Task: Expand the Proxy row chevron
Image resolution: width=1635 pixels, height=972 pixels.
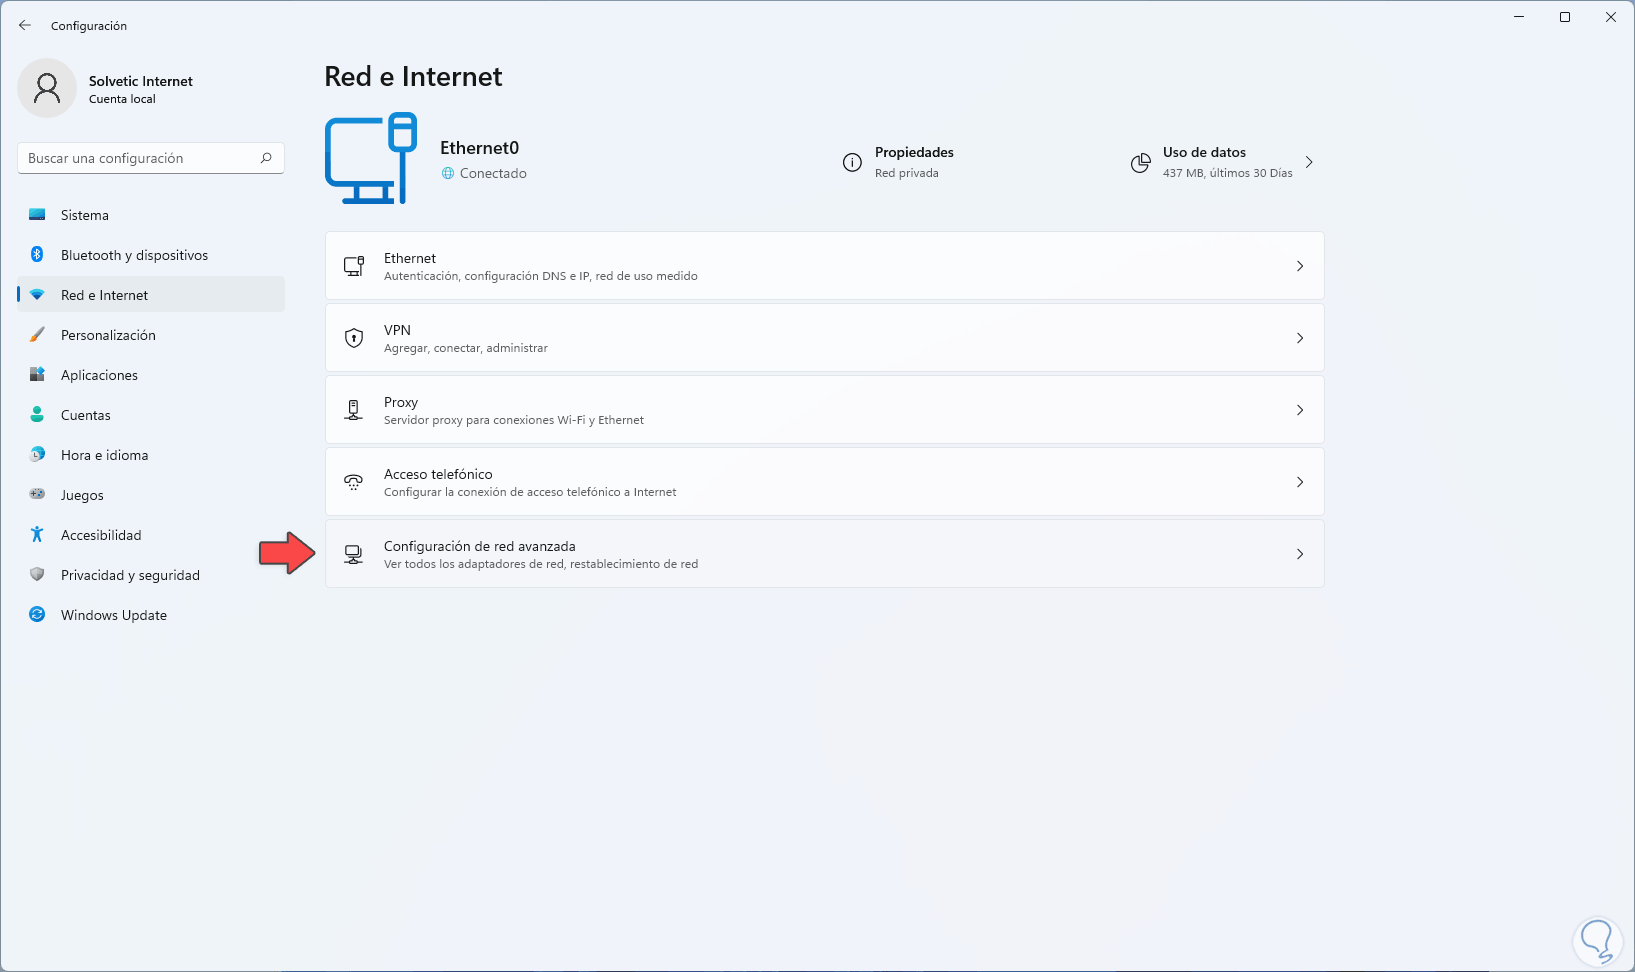Action: coord(1300,410)
